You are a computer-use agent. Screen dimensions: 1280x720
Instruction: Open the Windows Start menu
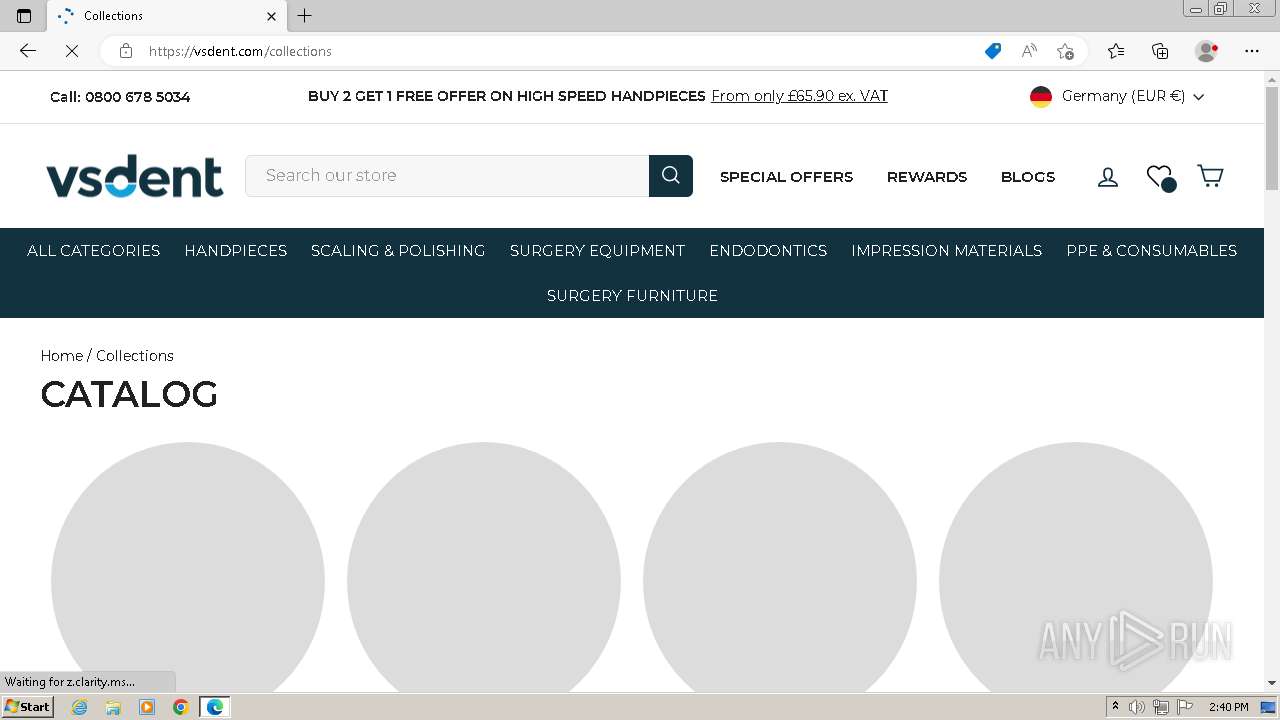point(27,707)
